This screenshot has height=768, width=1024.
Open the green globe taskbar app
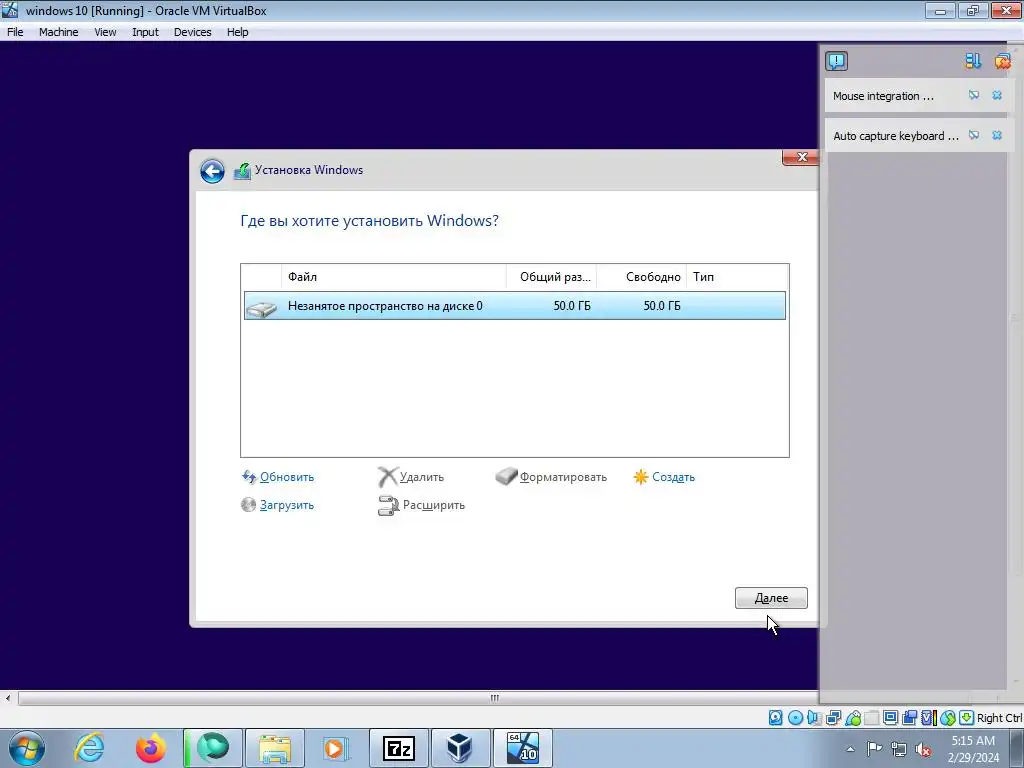click(x=213, y=748)
